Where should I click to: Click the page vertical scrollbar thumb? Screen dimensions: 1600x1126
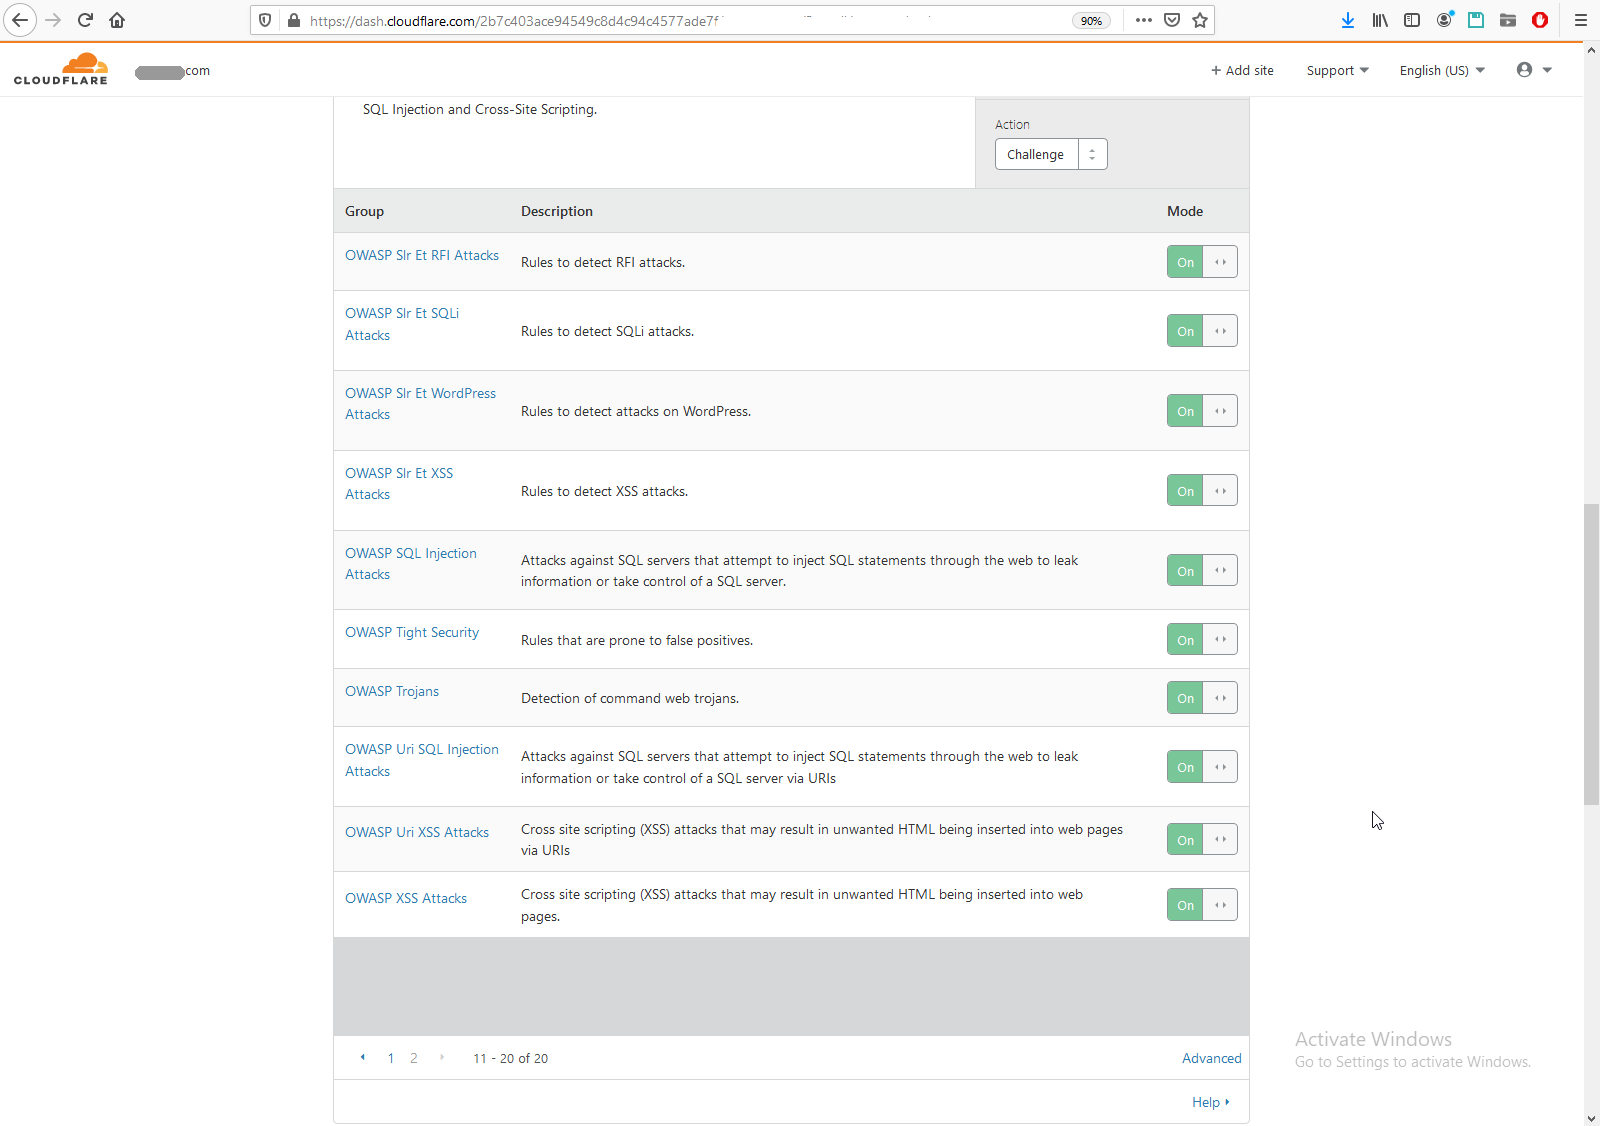1591,654
